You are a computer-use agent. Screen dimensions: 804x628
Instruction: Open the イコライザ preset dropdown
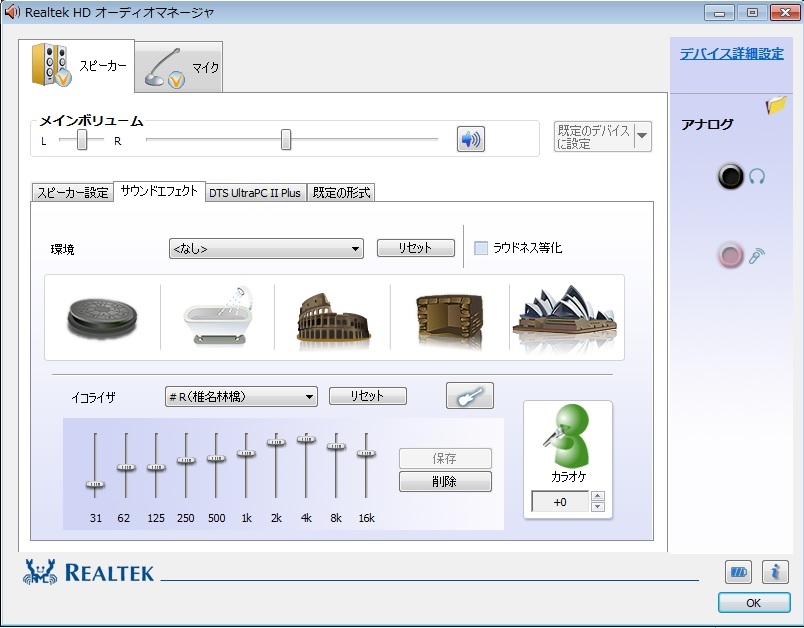tap(241, 397)
